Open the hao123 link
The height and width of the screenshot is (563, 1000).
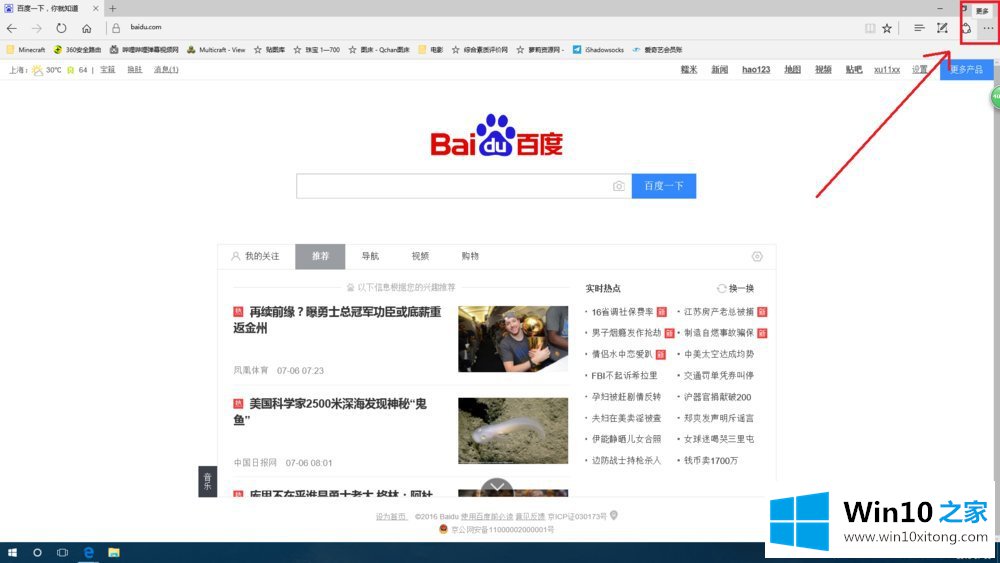click(x=756, y=69)
